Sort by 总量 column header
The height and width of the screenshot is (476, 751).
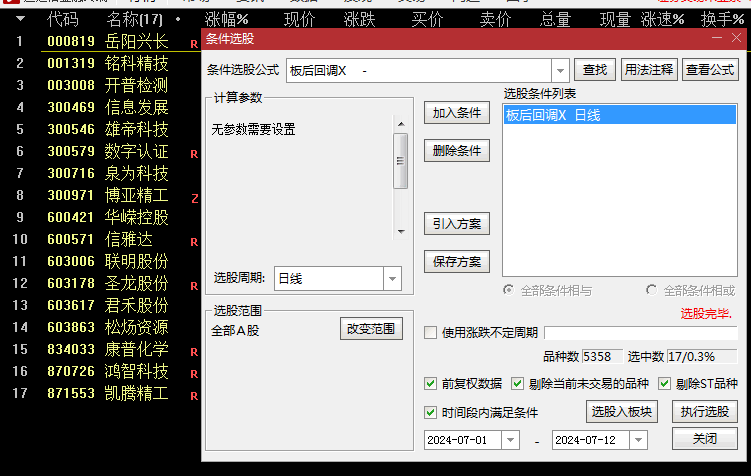(x=555, y=19)
